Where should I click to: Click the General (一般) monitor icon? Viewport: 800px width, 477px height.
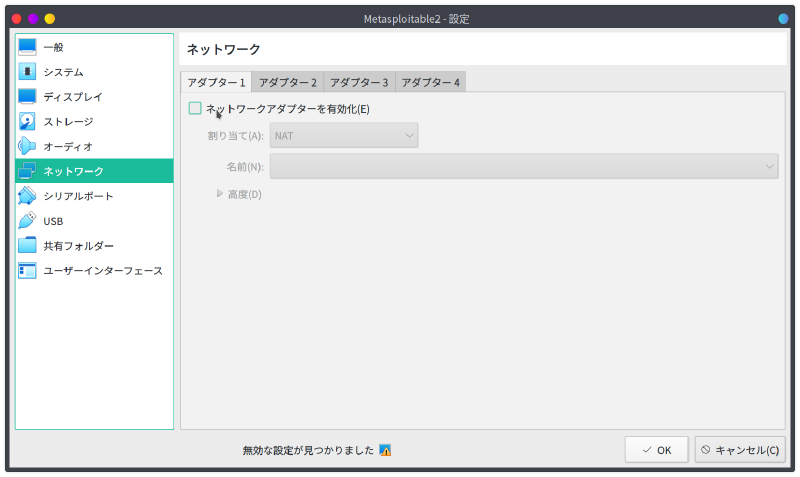[27, 47]
